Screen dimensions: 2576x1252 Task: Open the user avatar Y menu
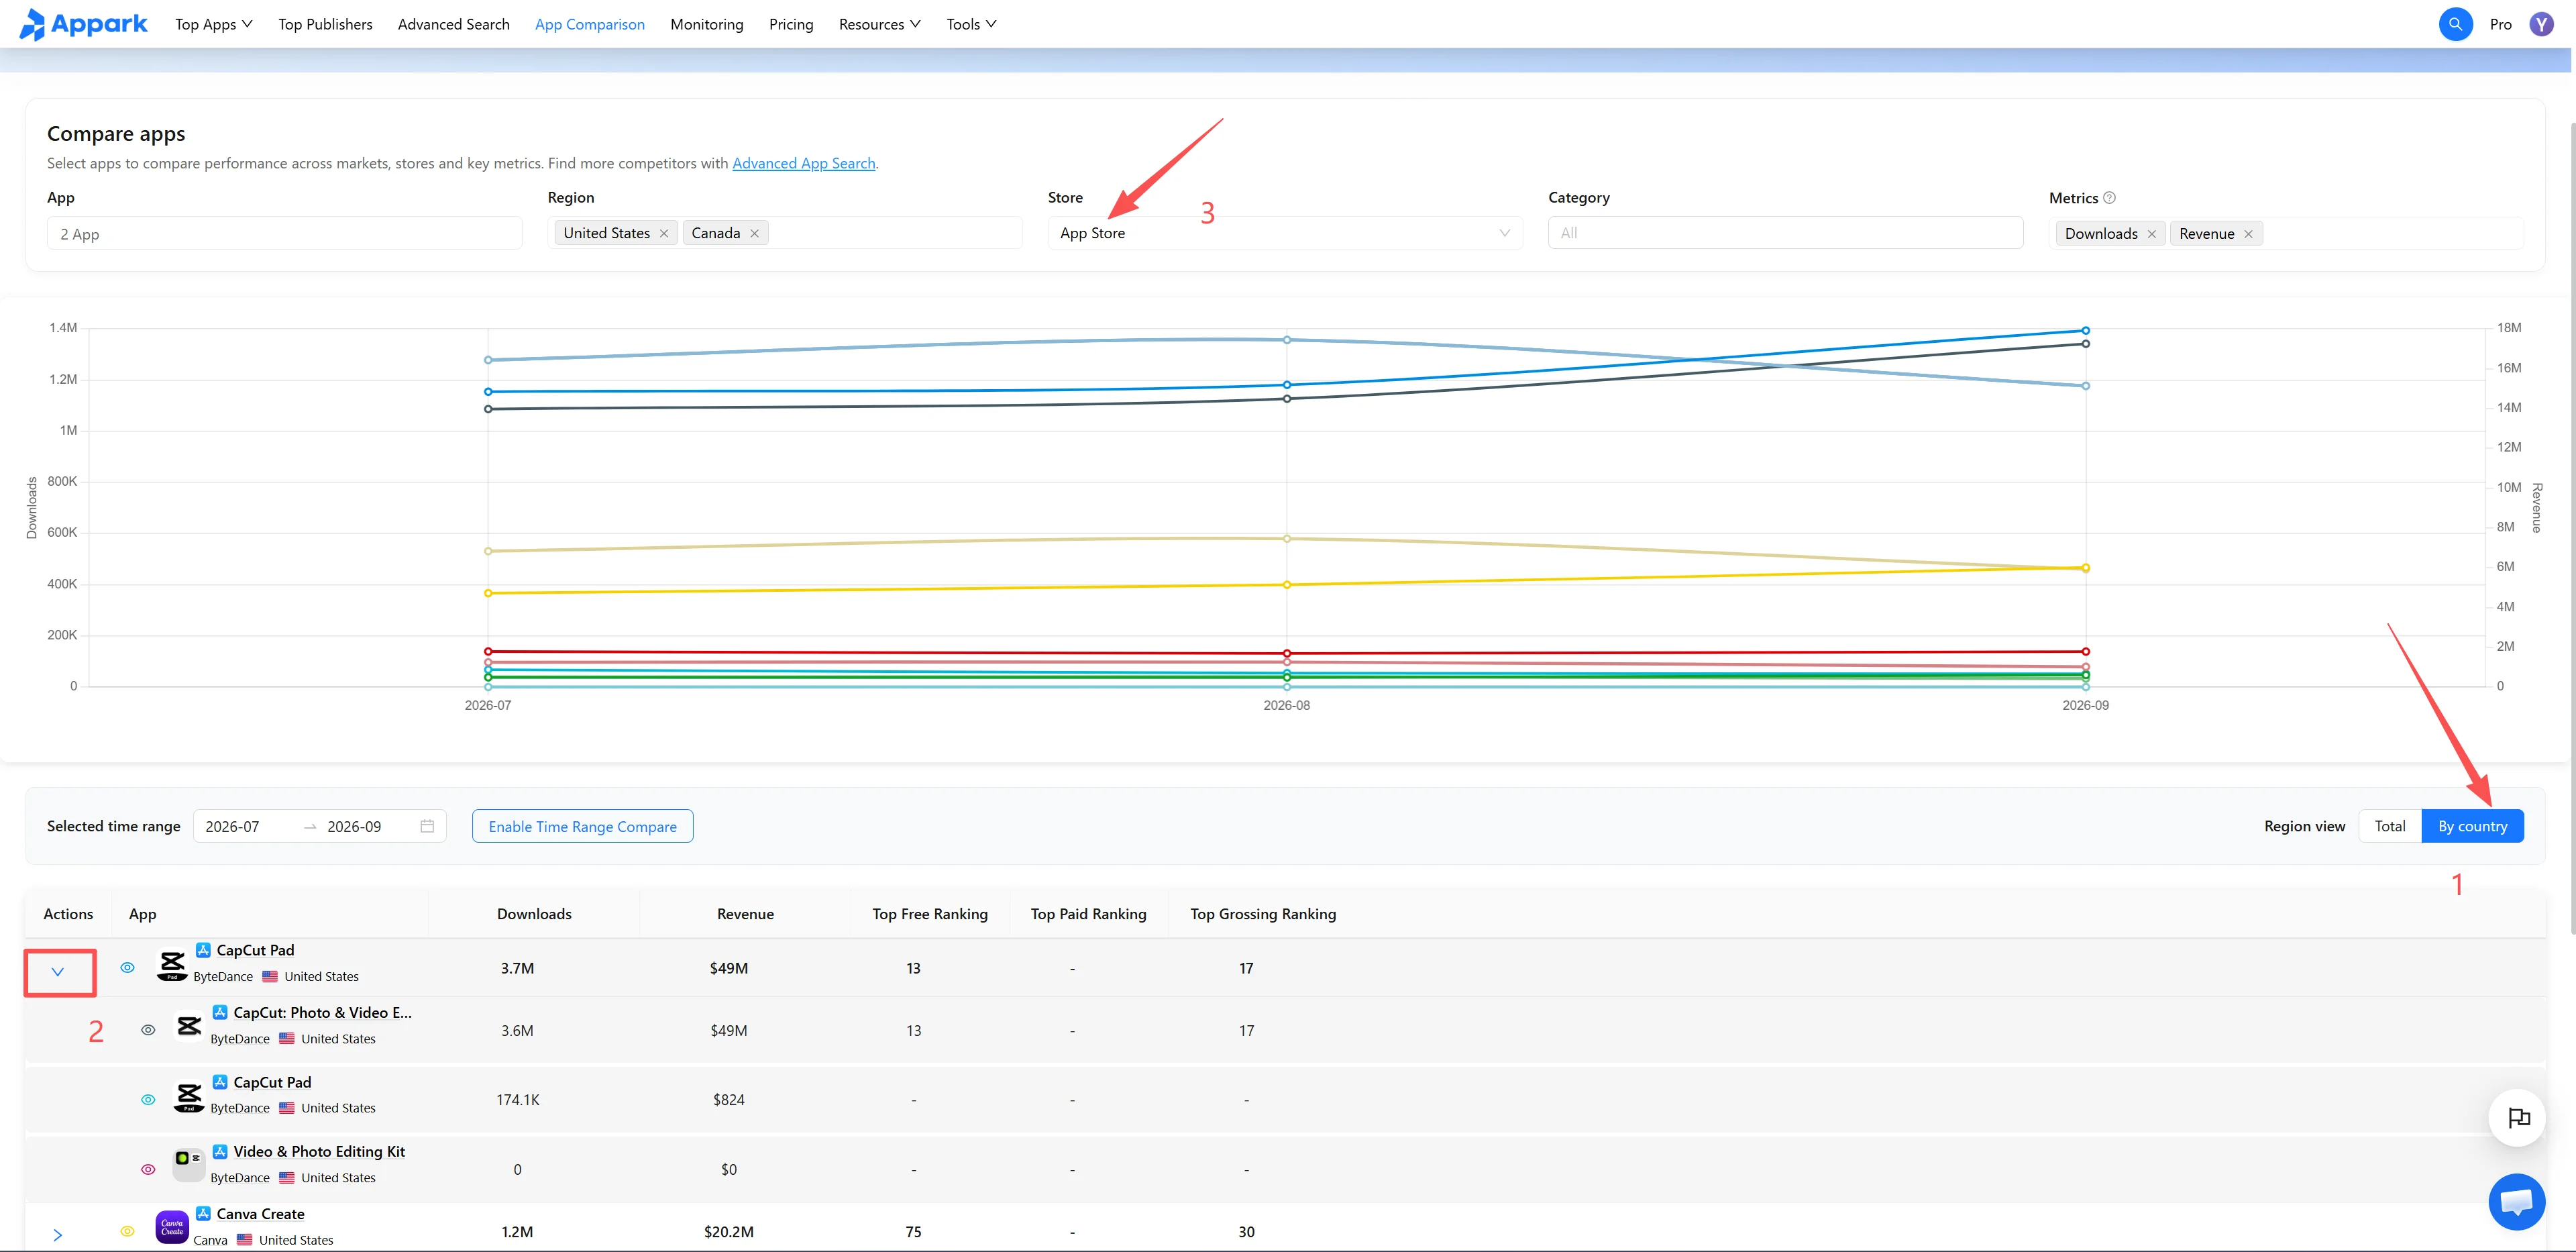coord(2541,24)
